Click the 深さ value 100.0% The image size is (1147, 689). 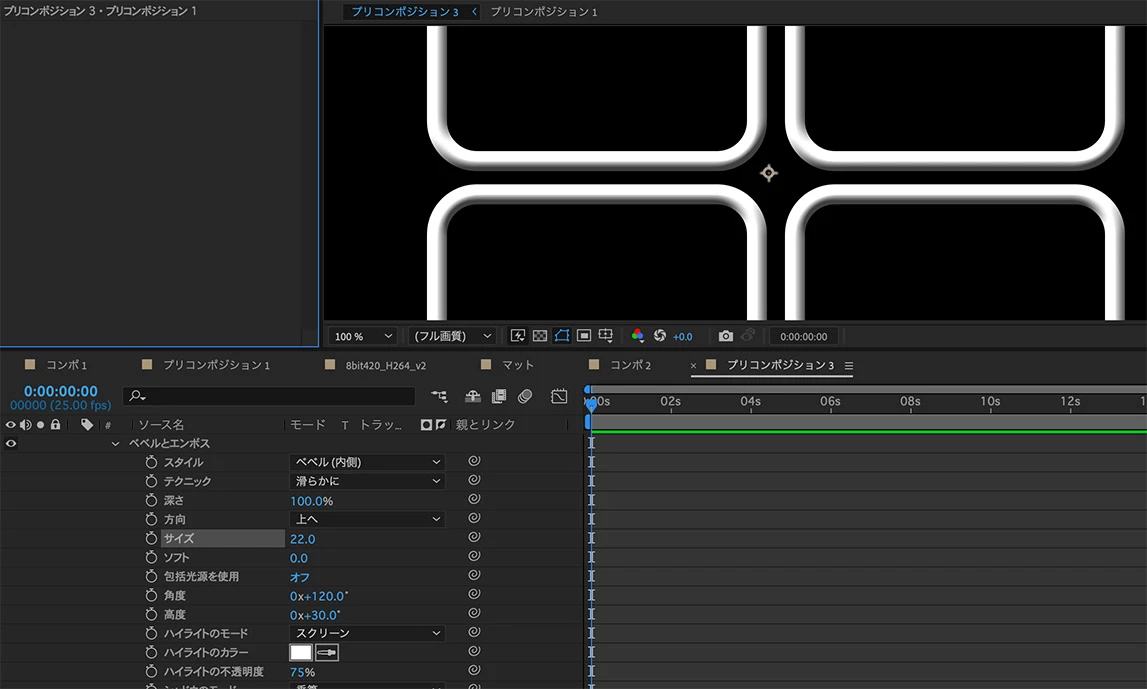[312, 501]
